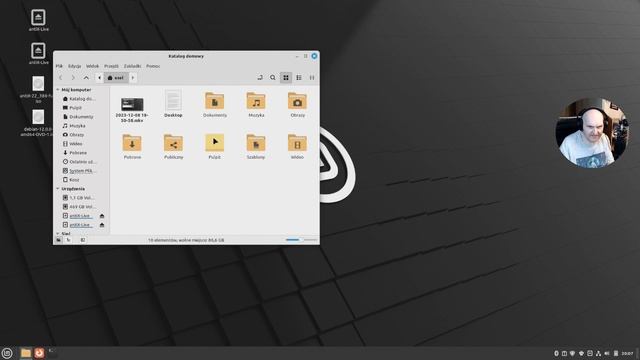
Task: Select Katalog domowy in the sidebar
Action: pyautogui.click(x=80, y=99)
